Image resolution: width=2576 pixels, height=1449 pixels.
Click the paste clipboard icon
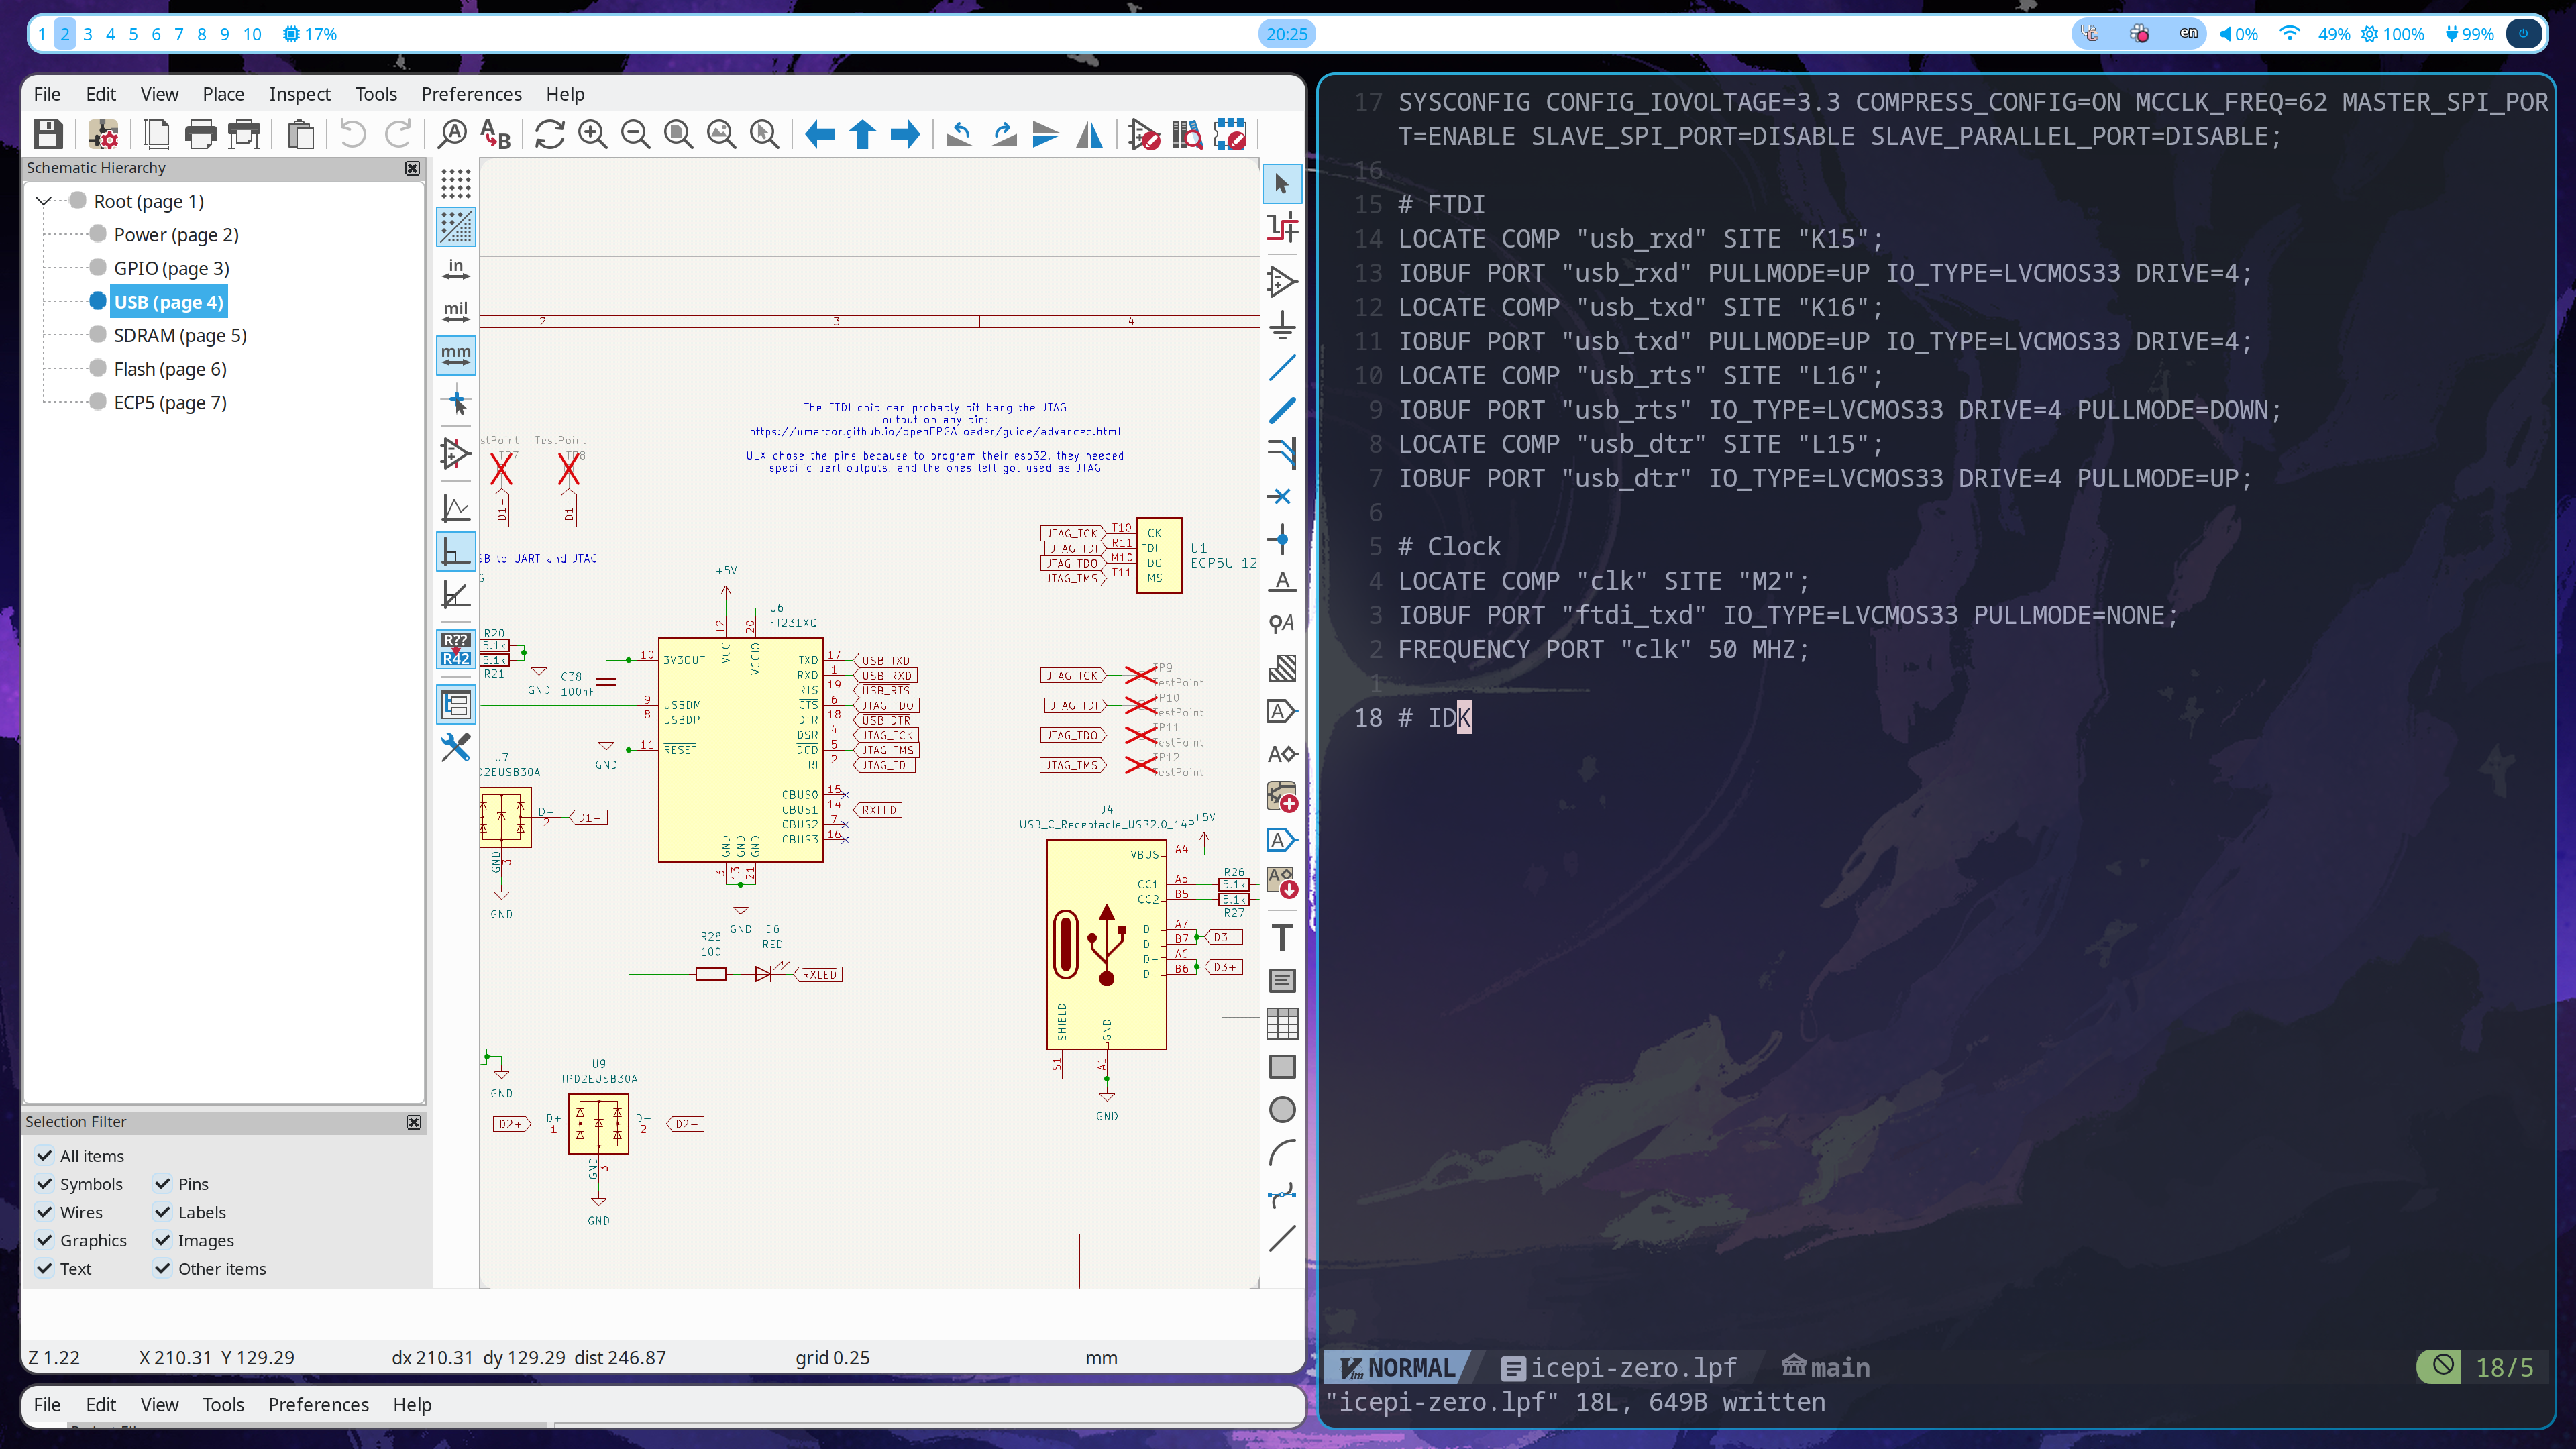pos(300,134)
